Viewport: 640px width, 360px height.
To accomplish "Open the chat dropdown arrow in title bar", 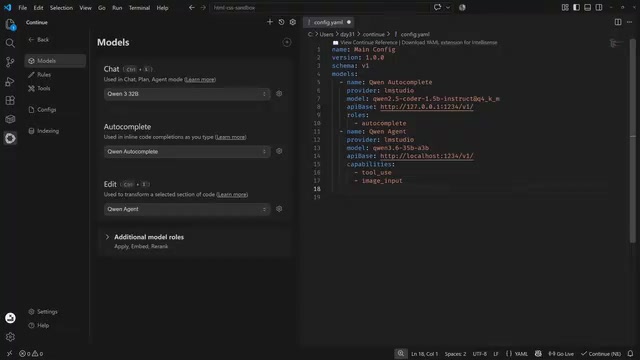I will coord(448,7).
